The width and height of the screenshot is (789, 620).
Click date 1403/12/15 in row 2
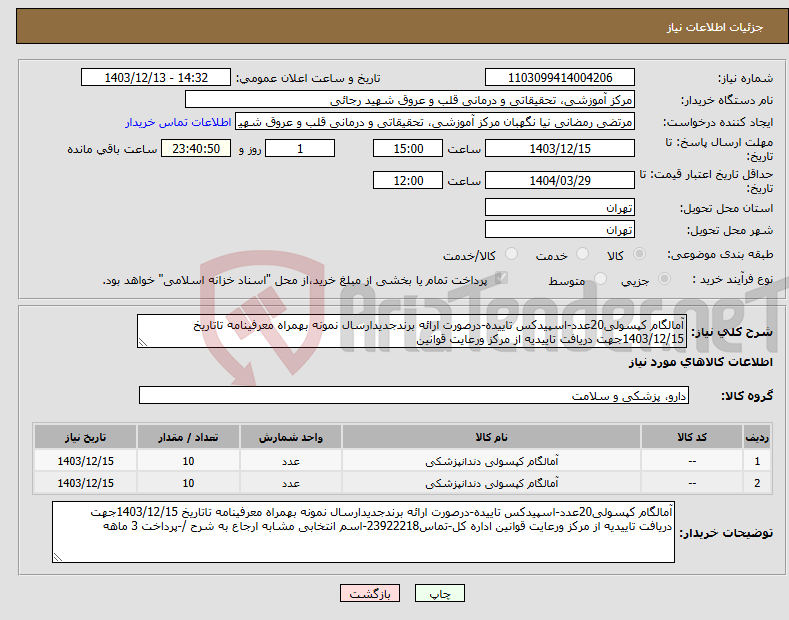point(86,483)
